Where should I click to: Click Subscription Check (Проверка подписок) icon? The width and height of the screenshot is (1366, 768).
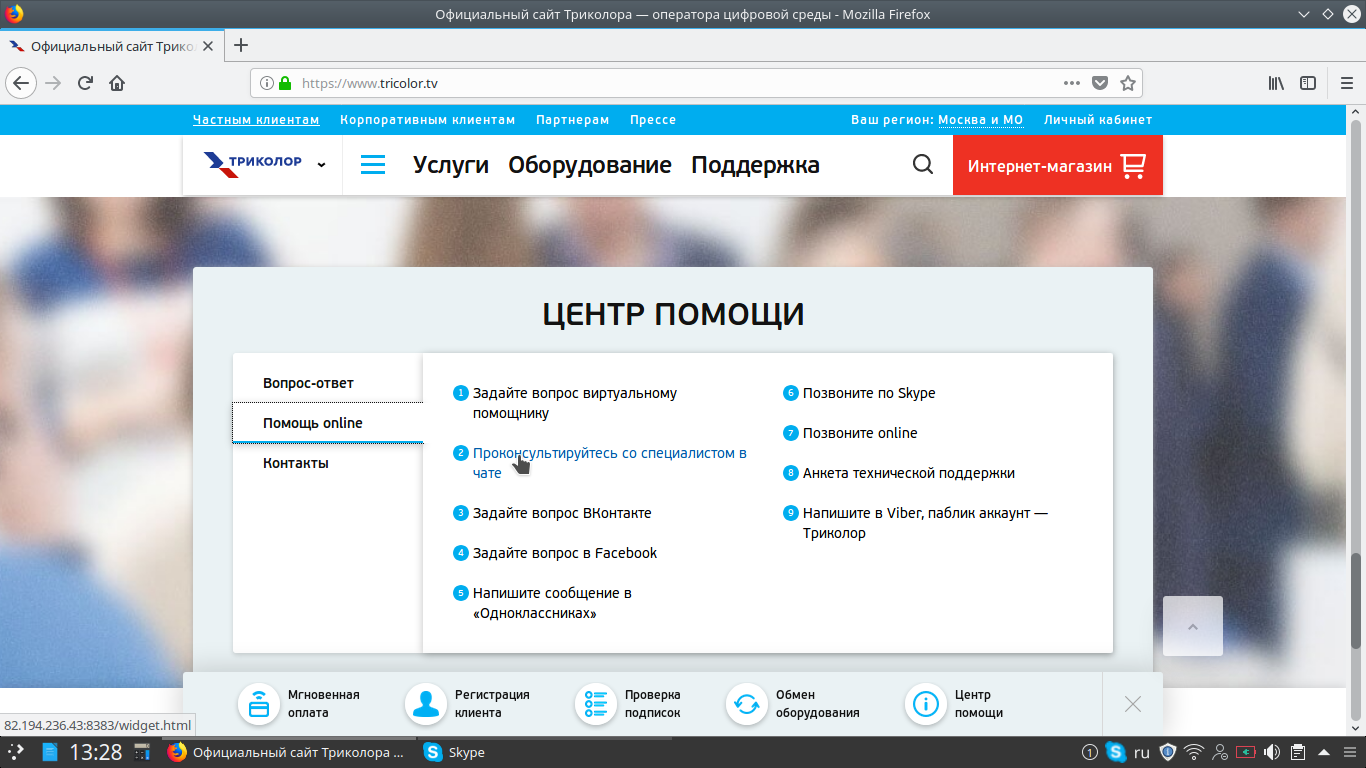tap(596, 704)
